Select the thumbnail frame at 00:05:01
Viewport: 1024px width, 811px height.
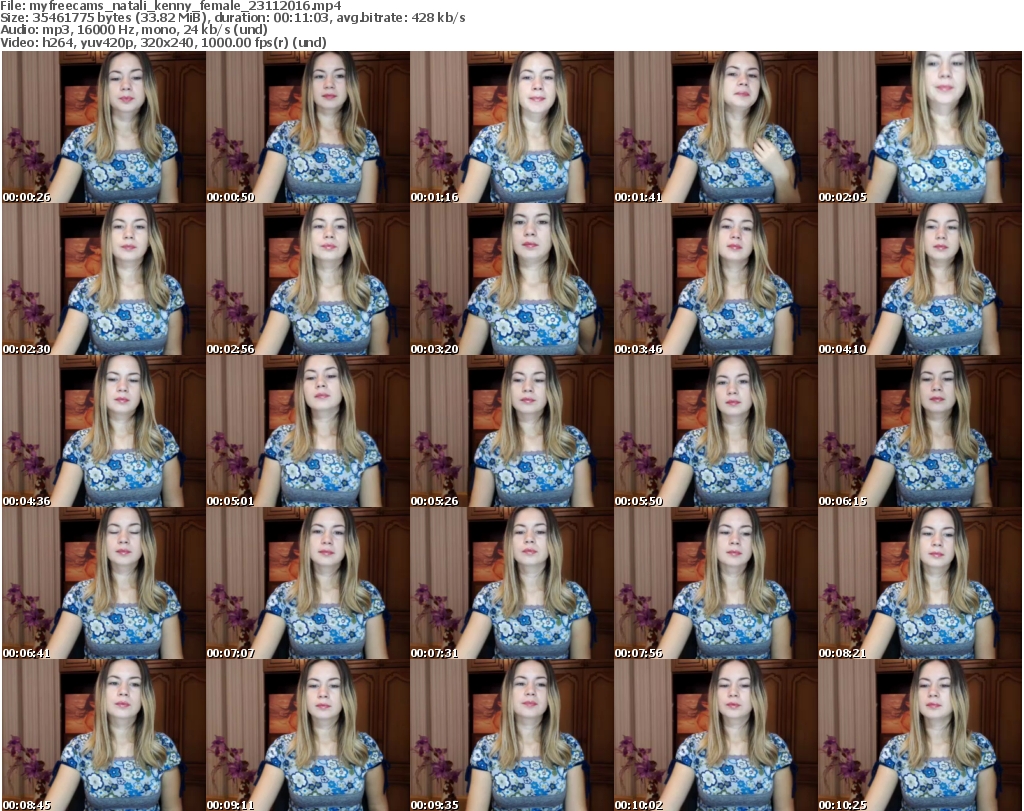point(308,431)
